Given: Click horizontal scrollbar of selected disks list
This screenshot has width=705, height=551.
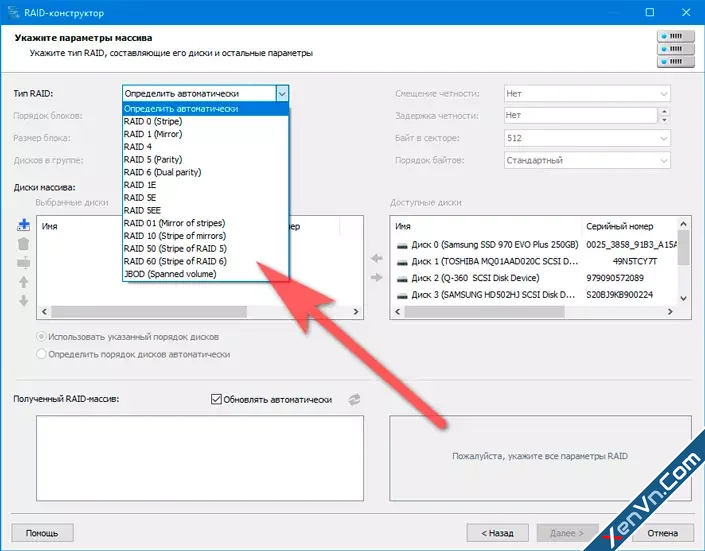Looking at the screenshot, I should [x=149, y=311].
